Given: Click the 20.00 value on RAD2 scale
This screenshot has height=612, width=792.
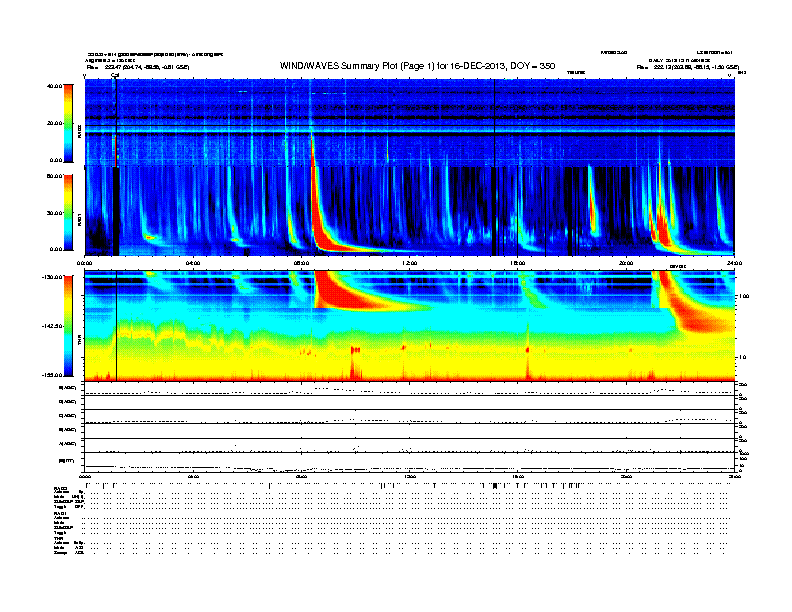Looking at the screenshot, I should (x=55, y=123).
